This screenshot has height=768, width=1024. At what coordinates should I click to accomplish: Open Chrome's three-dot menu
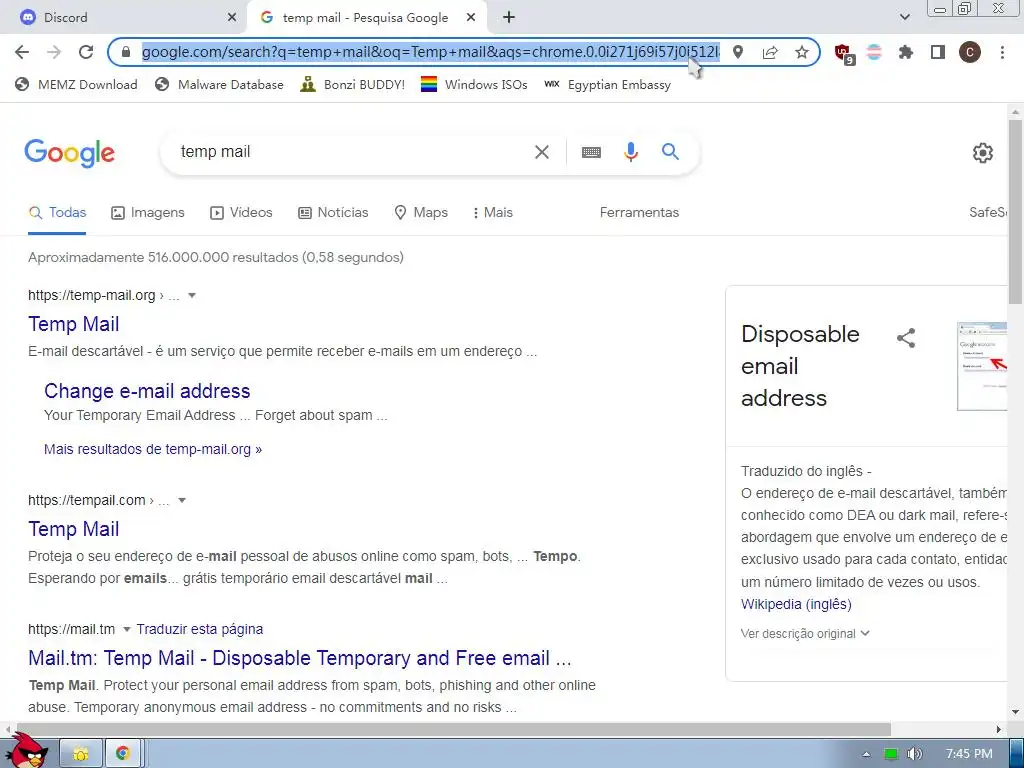point(1002,52)
